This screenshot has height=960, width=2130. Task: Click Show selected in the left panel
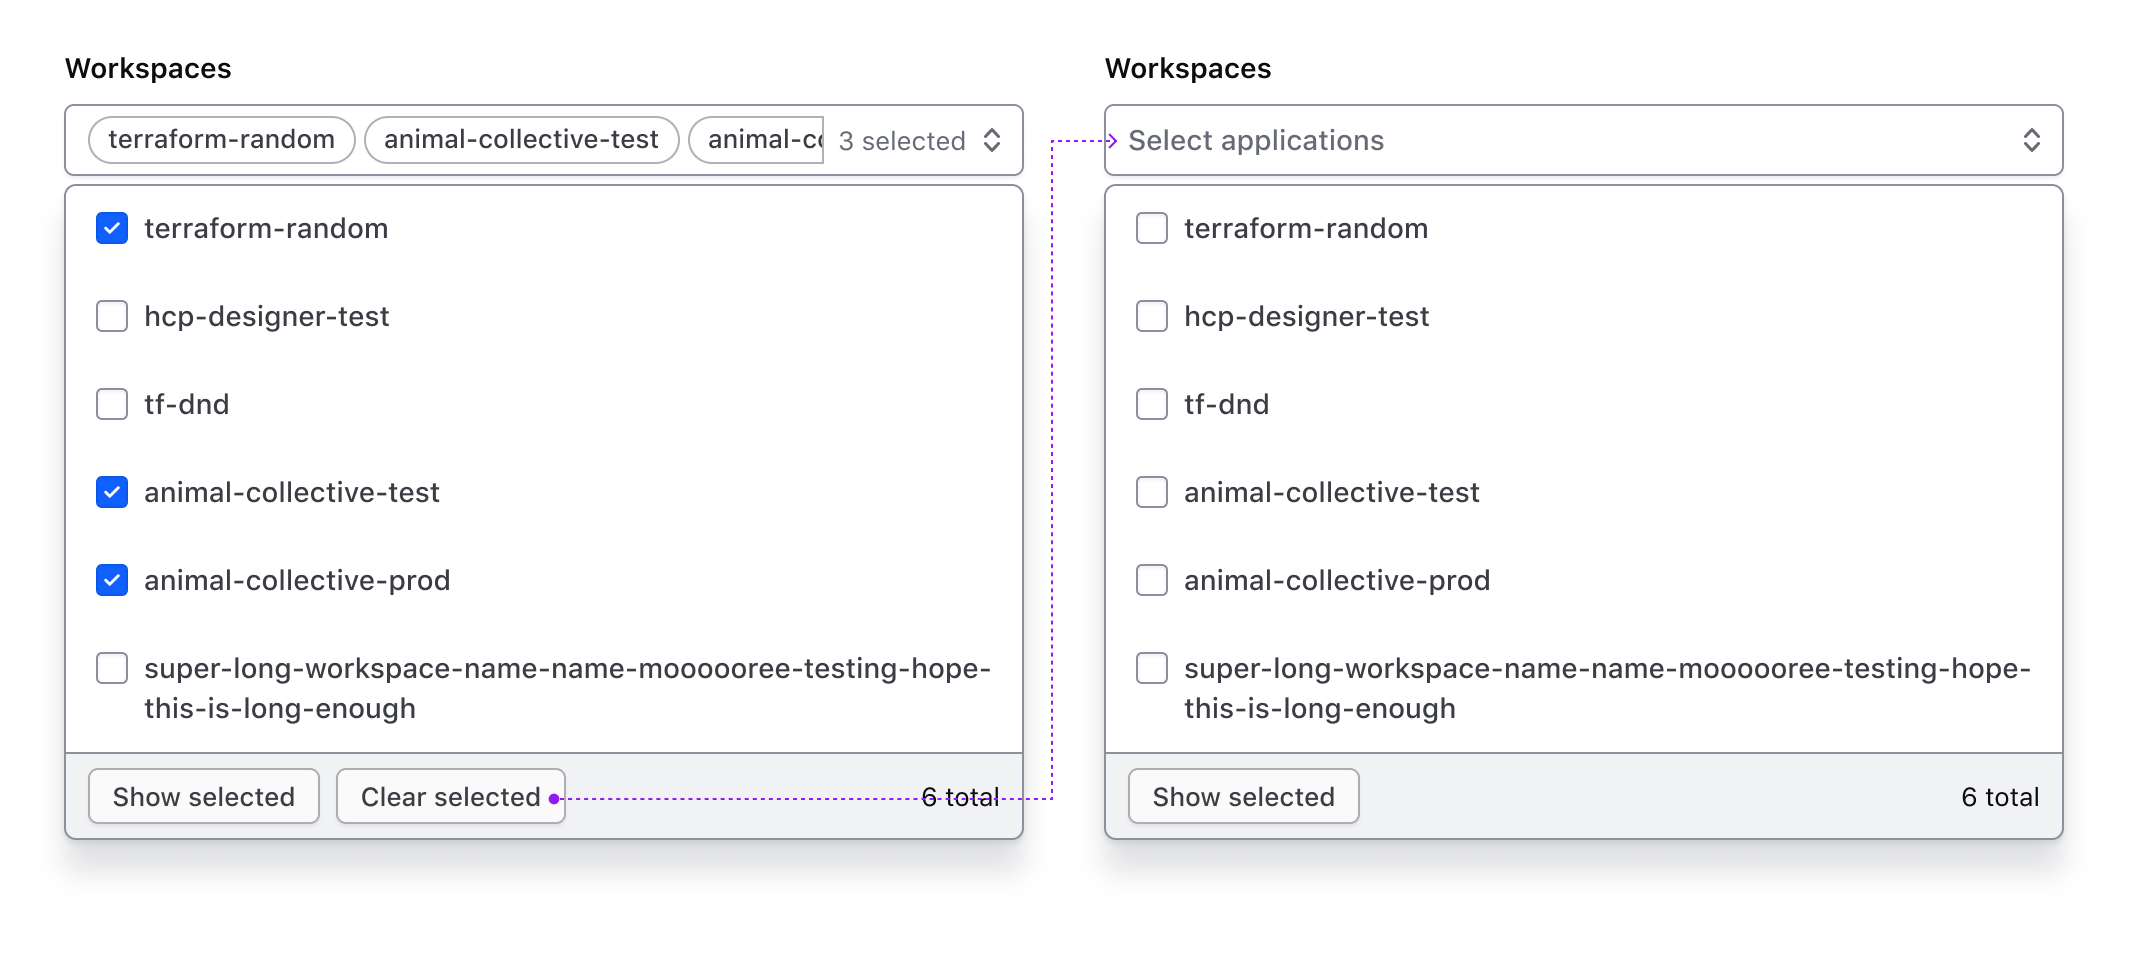(x=203, y=796)
